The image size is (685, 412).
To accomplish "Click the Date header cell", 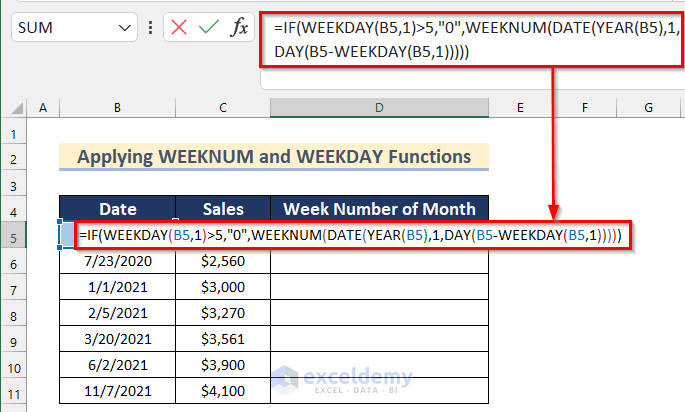I will (x=117, y=209).
